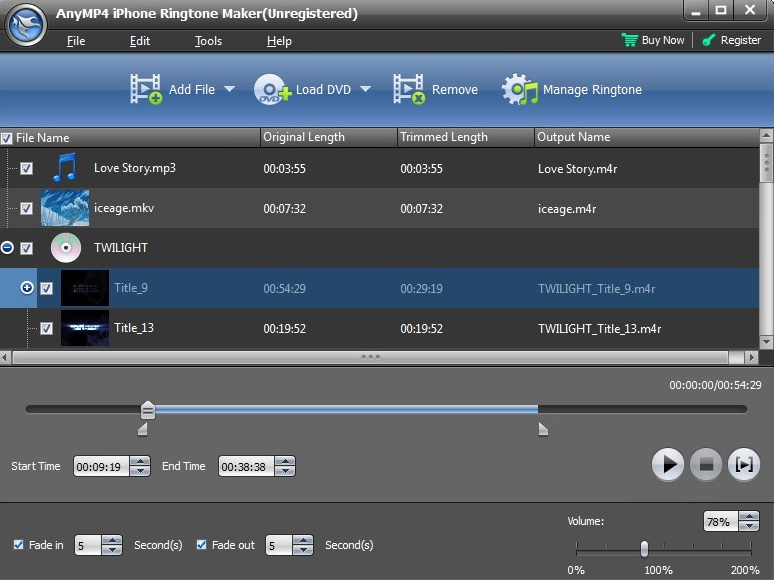The image size is (774, 580).
Task: Toggle the select-all File Name checkbox
Action: (x=6, y=138)
